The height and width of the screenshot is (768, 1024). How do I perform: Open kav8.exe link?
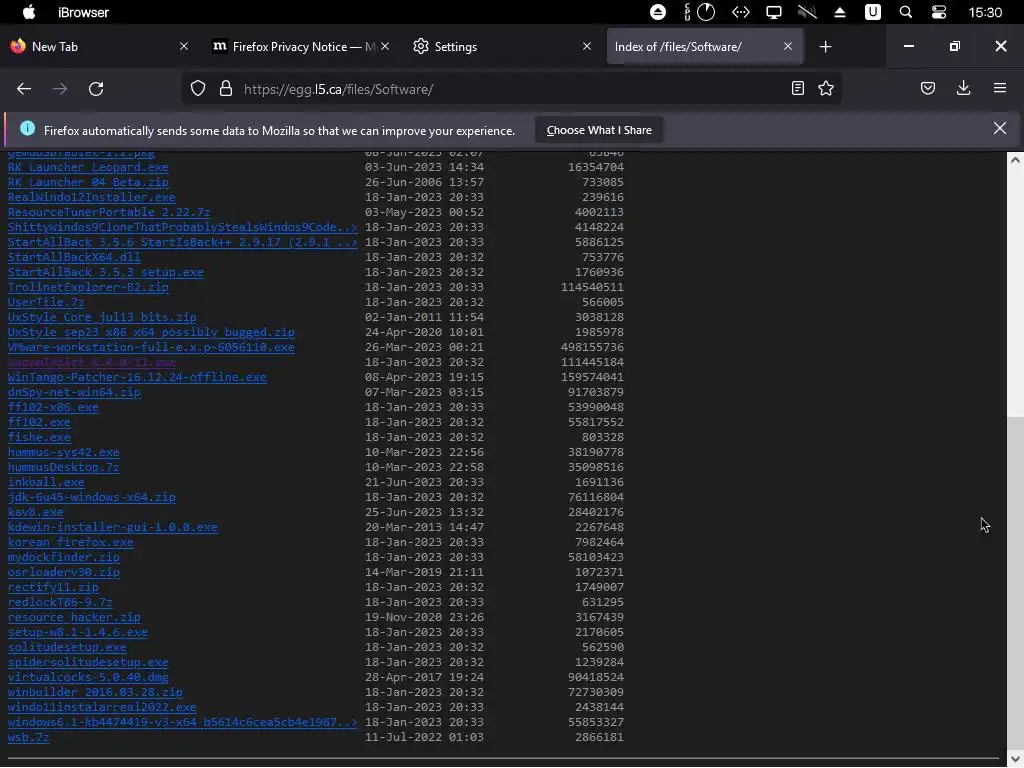[35, 513]
